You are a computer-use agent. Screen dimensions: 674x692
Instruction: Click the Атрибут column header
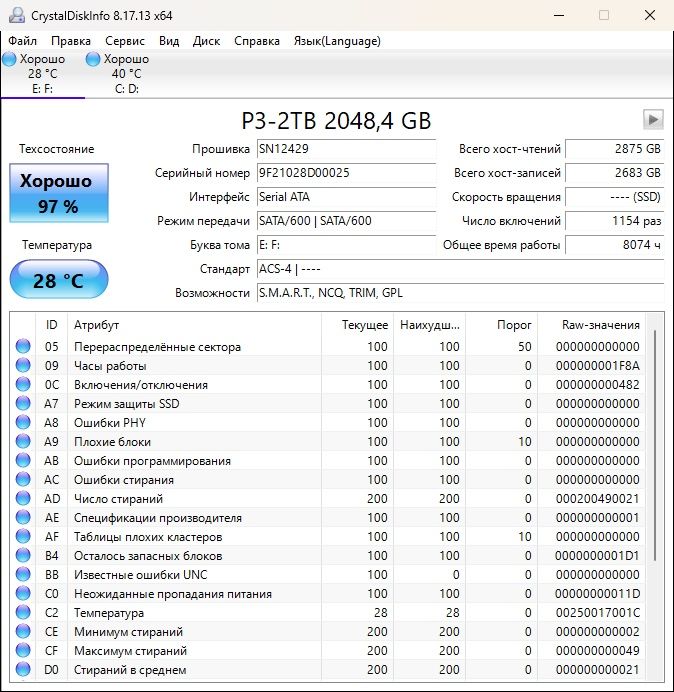pos(194,325)
